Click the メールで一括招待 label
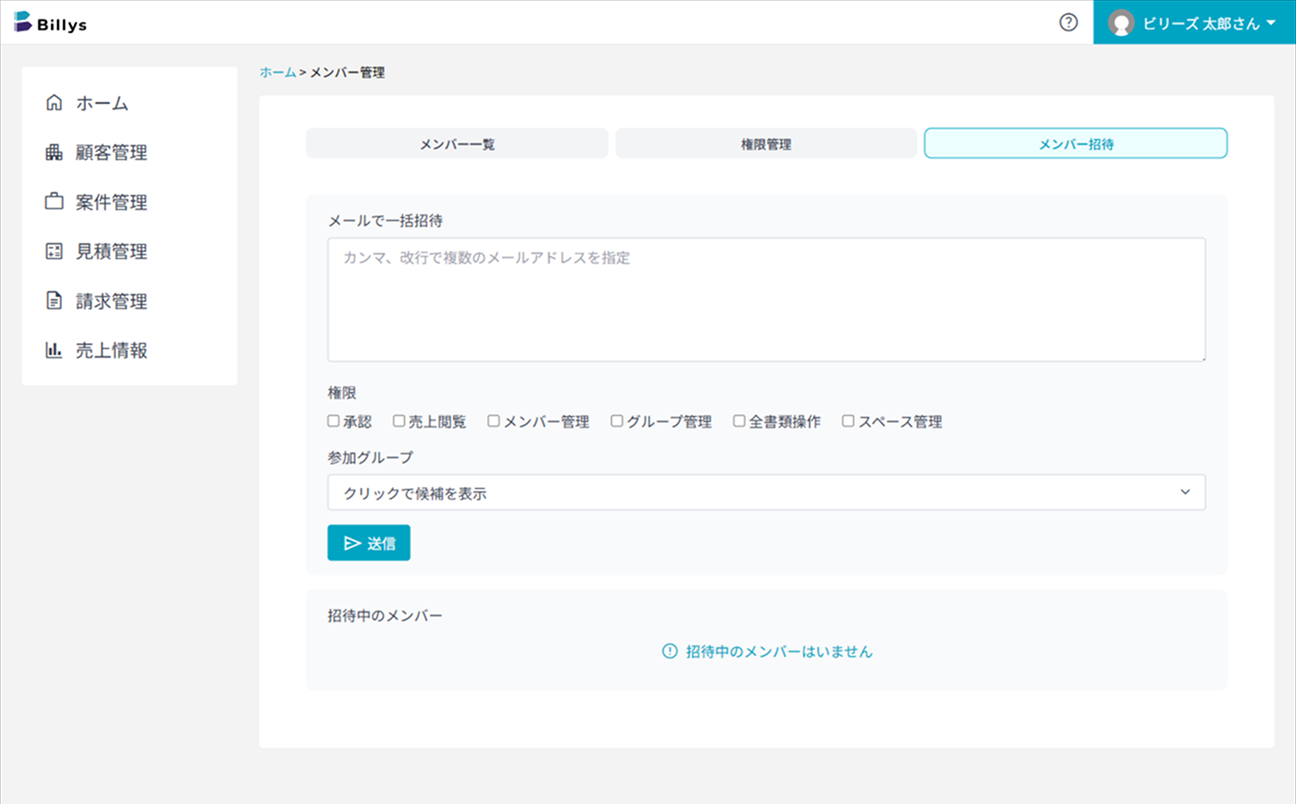The width and height of the screenshot is (1296, 804). click(385, 220)
